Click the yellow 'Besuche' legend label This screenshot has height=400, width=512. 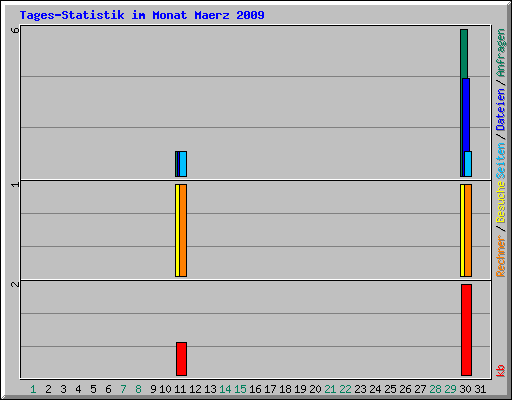point(501,202)
